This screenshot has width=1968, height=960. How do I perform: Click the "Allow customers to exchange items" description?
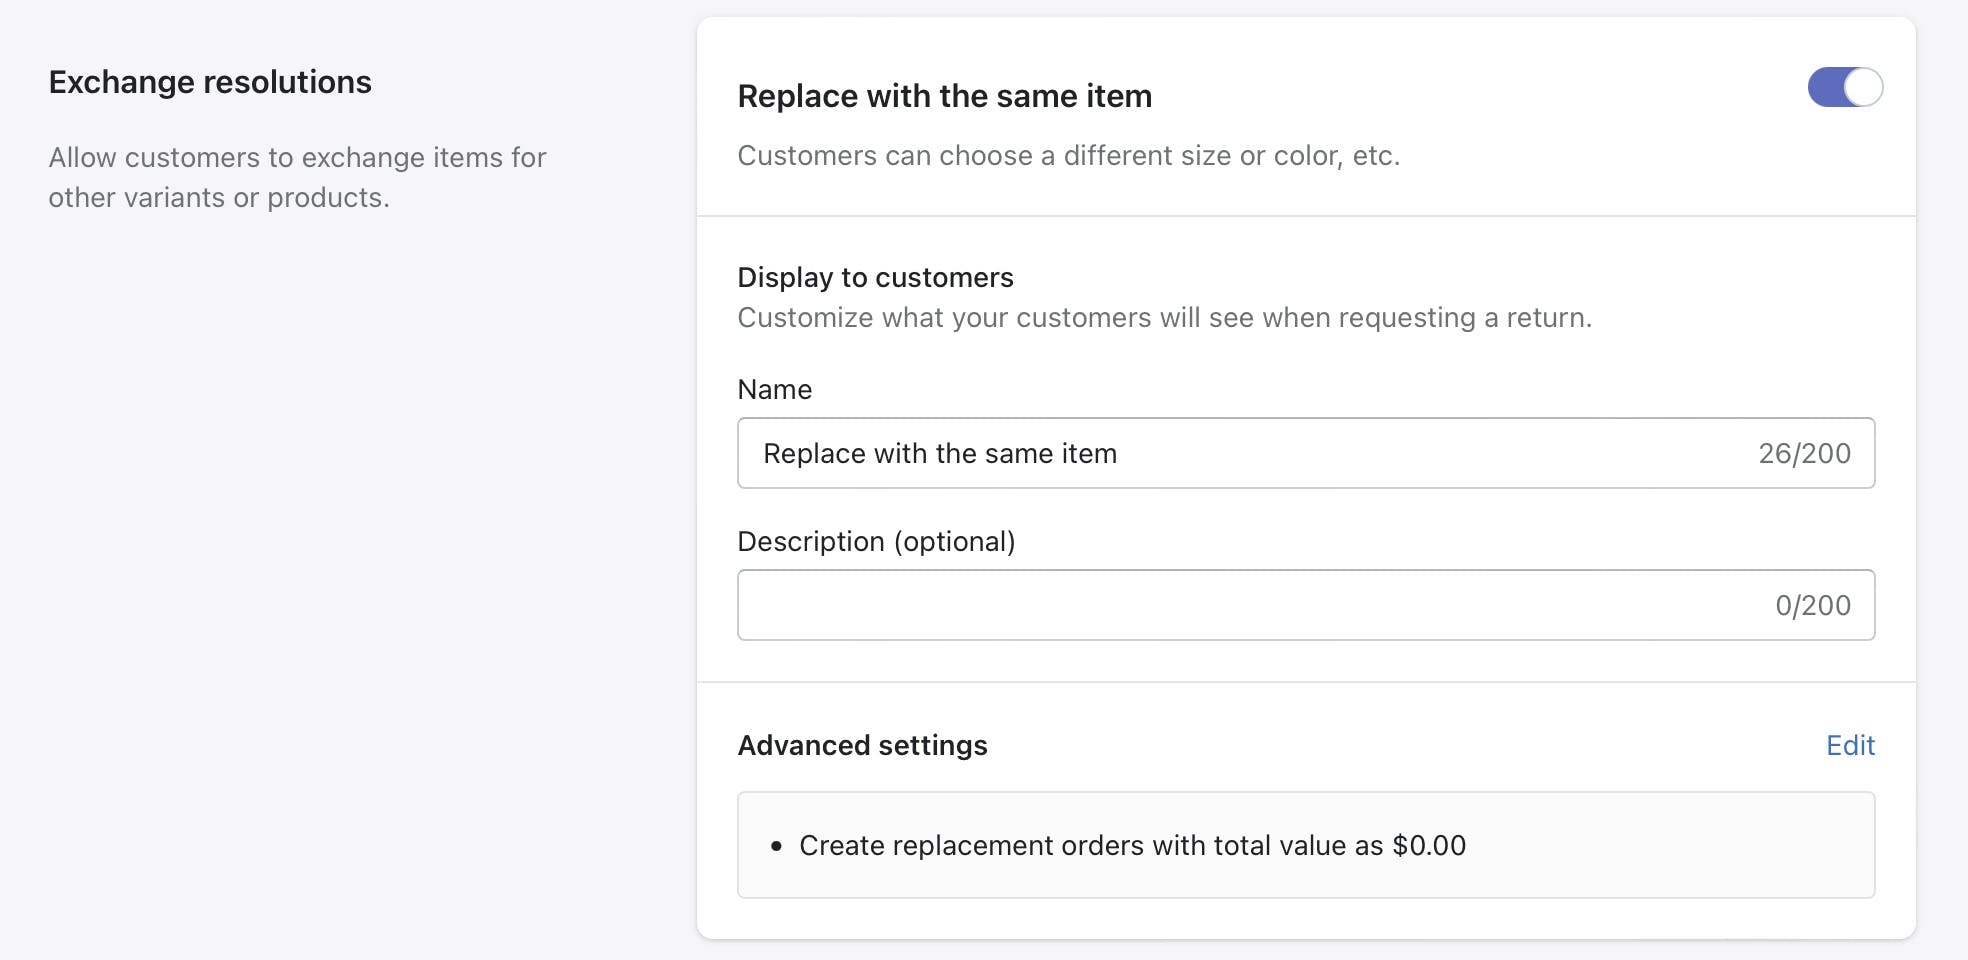click(297, 177)
